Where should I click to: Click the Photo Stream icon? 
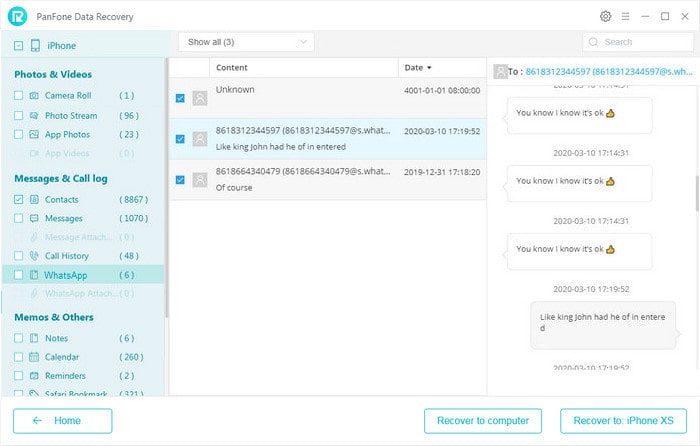click(34, 116)
